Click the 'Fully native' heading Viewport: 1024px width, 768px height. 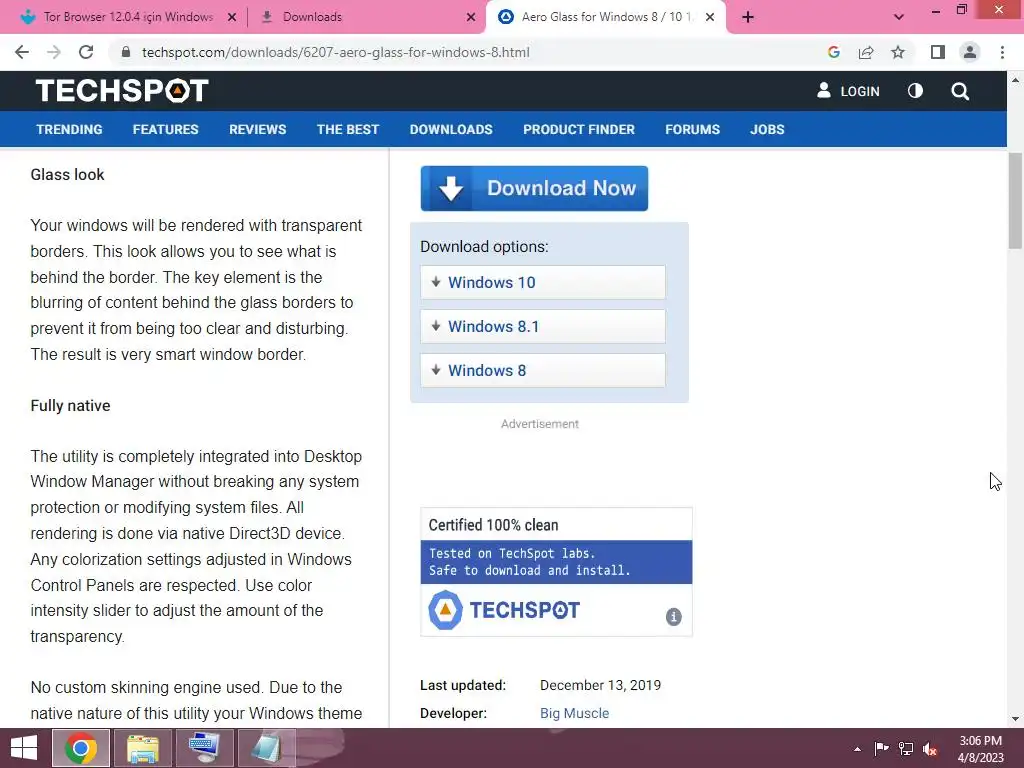[x=71, y=406]
